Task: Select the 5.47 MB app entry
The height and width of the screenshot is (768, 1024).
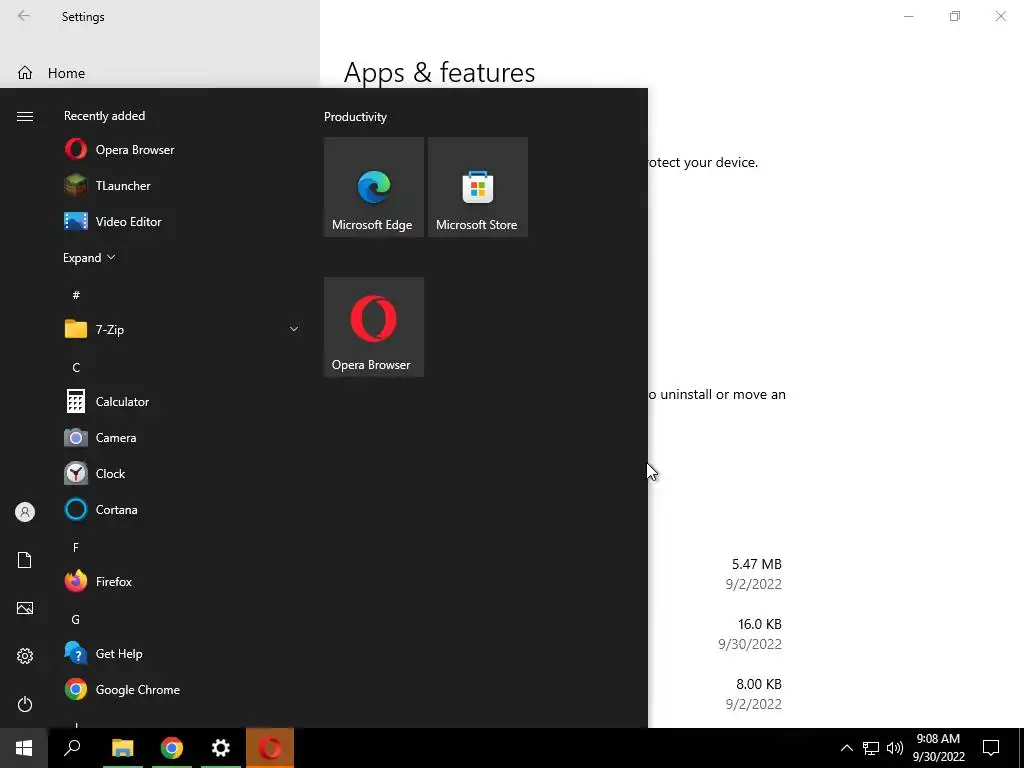Action: point(754,573)
